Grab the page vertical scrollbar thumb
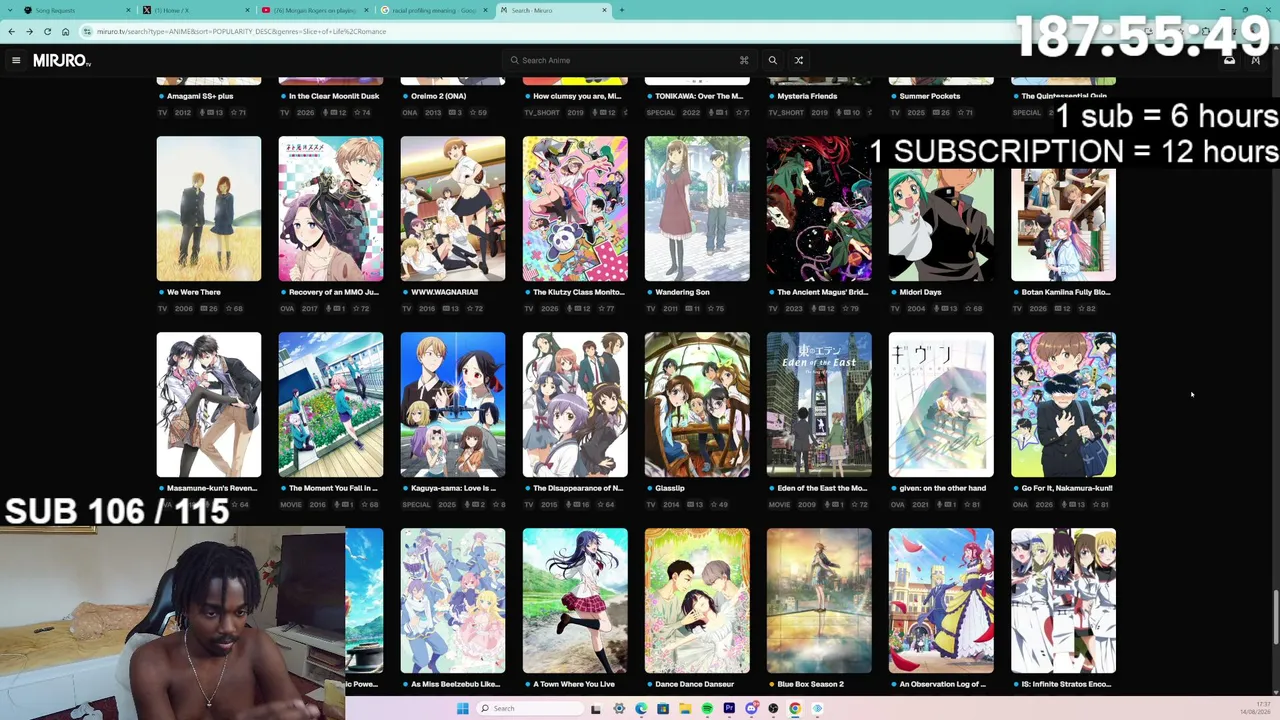The width and height of the screenshot is (1280, 720). [1275, 618]
